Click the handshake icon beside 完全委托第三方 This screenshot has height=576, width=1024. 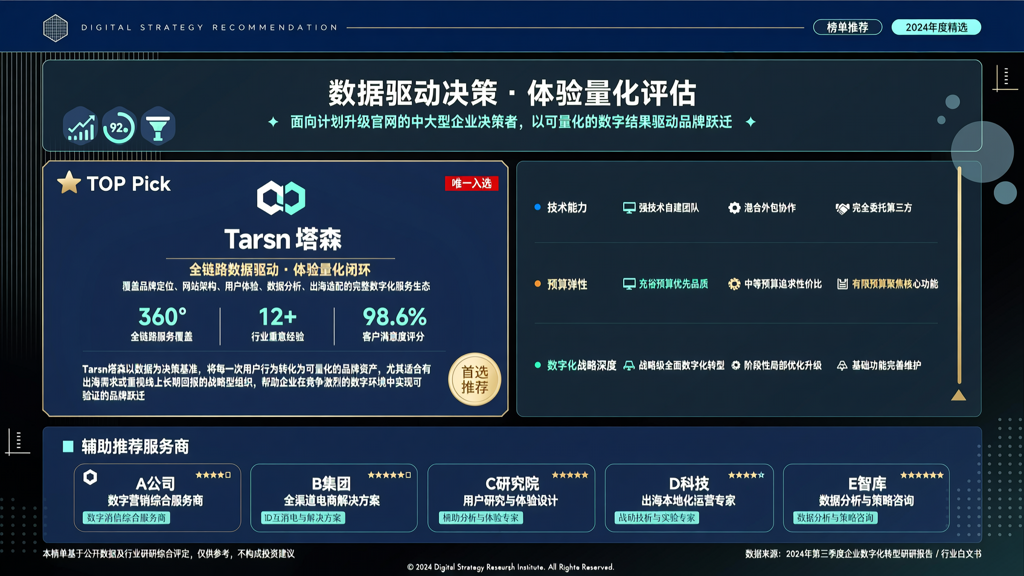click(842, 208)
